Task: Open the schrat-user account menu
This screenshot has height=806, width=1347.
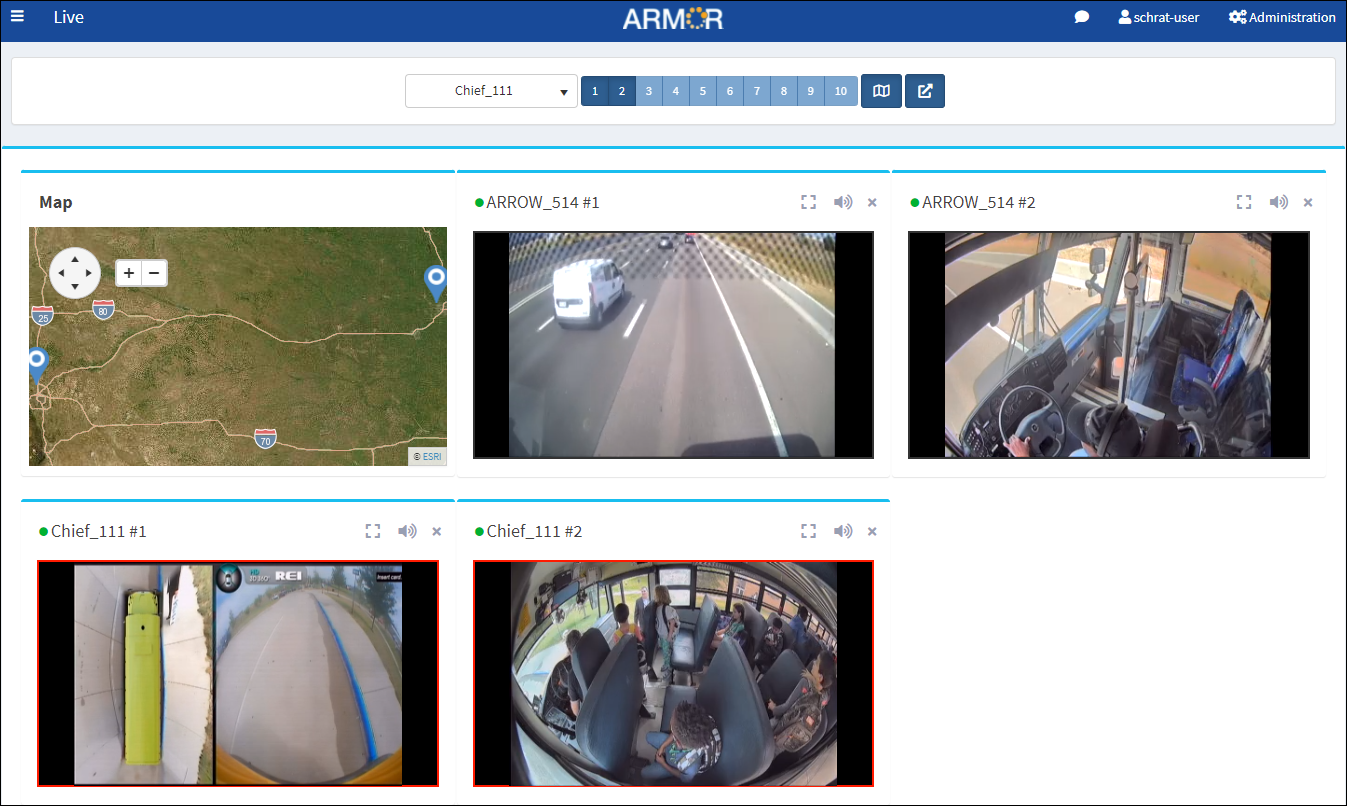Action: [1158, 17]
